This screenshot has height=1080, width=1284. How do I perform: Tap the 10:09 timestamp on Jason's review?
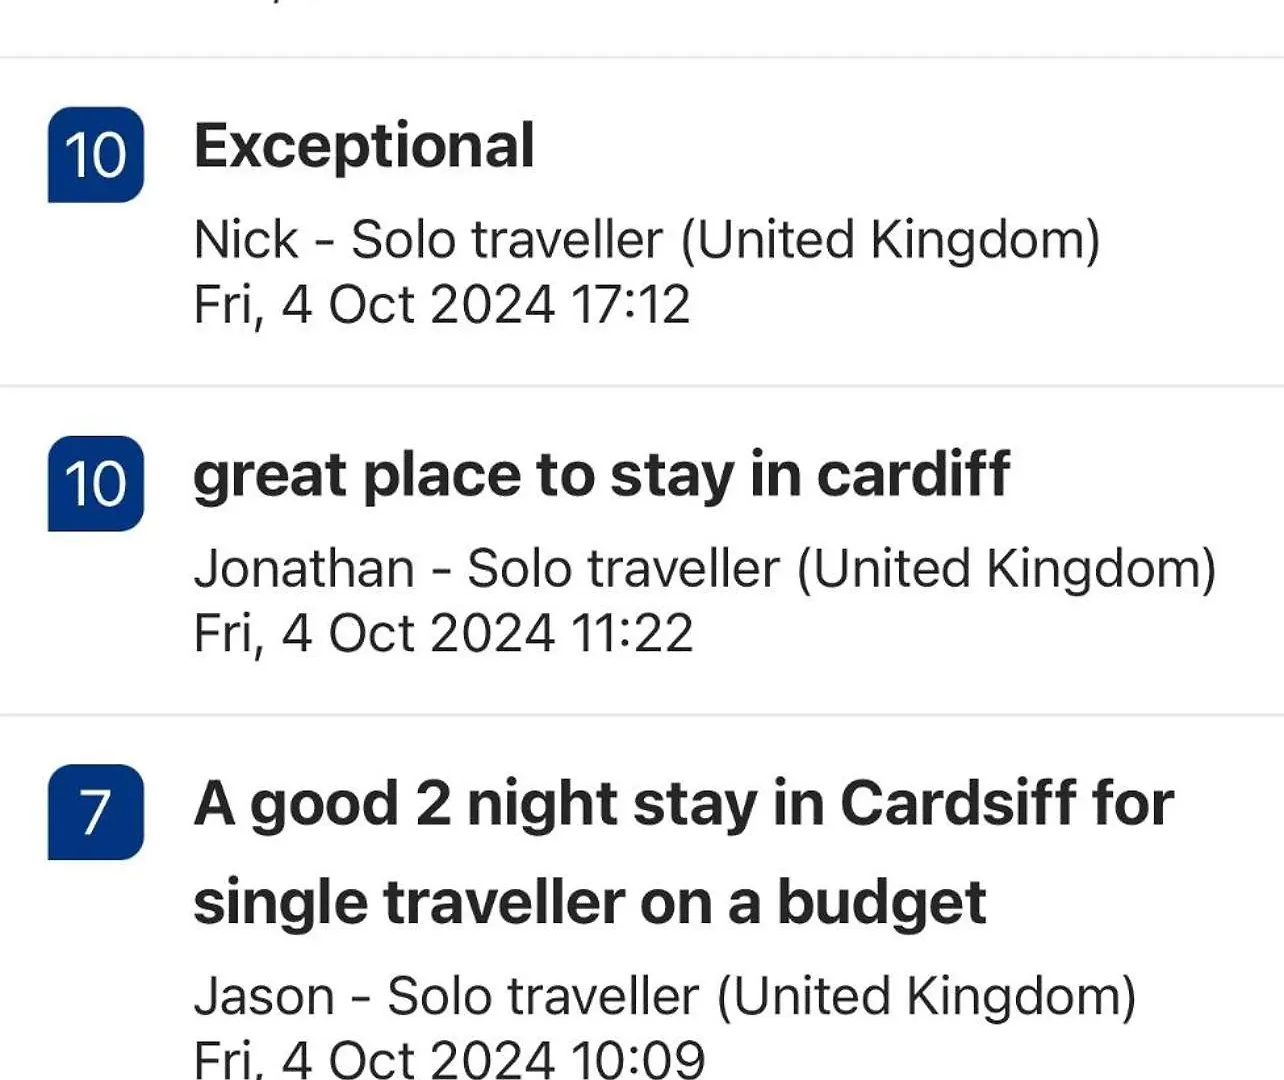637,1058
